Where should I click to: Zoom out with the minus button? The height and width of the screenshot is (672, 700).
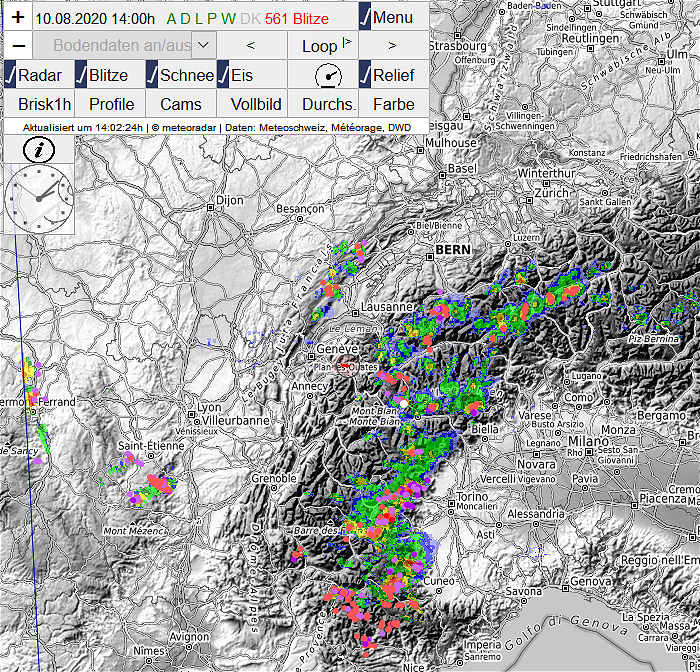[17, 46]
